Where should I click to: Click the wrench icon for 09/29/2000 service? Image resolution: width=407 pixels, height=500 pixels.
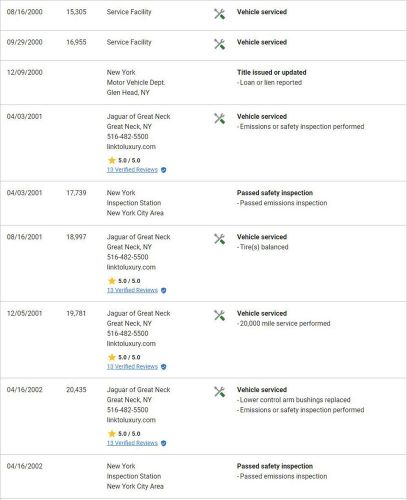pyautogui.click(x=219, y=44)
